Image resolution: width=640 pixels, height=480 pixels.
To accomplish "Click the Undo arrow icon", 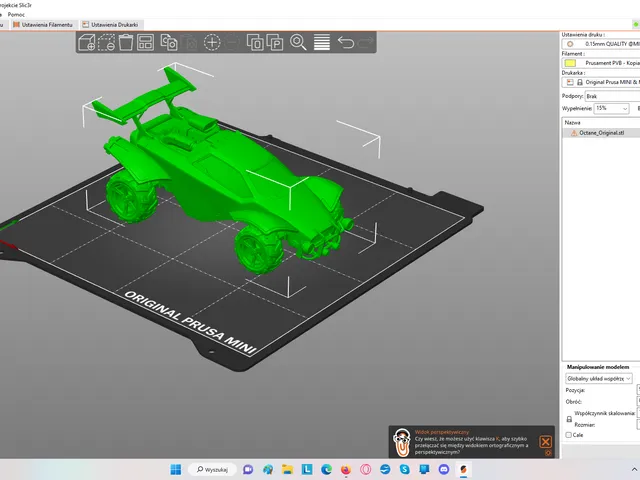I will click(x=345, y=42).
